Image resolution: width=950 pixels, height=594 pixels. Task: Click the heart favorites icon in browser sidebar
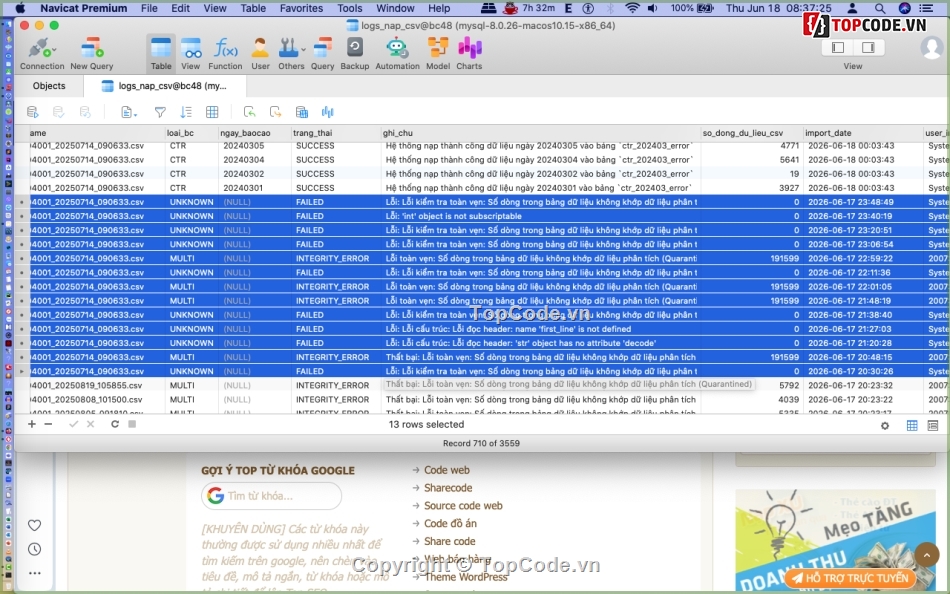coord(35,525)
